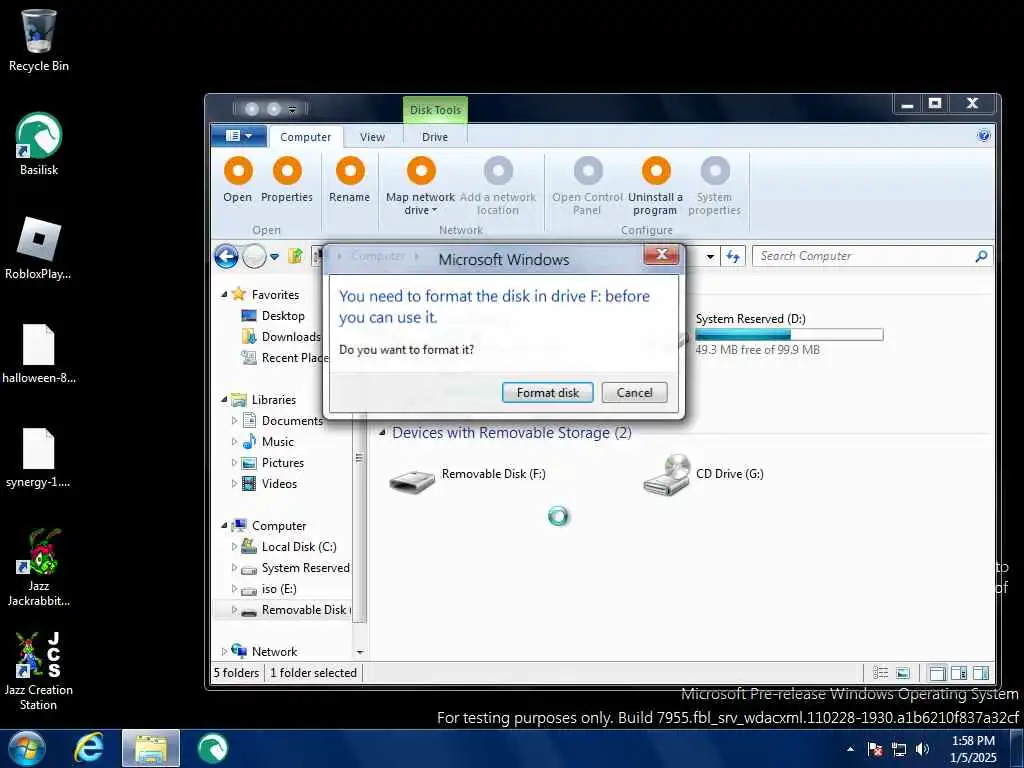Select the halloween-8 file icon on desktop
Screen dimensions: 1024x768
39,353
